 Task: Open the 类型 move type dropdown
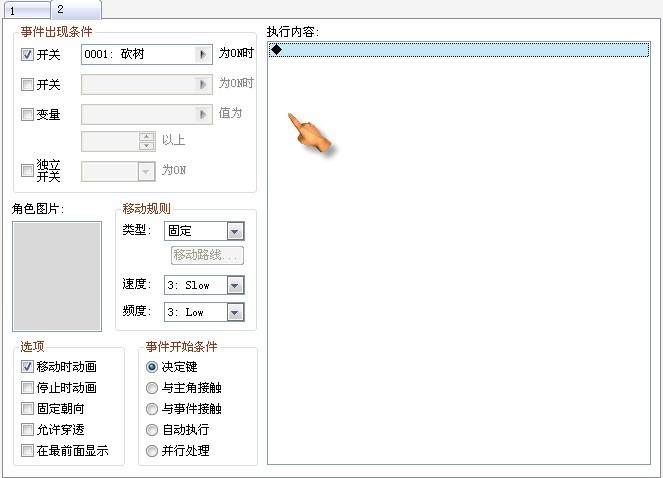[x=235, y=231]
